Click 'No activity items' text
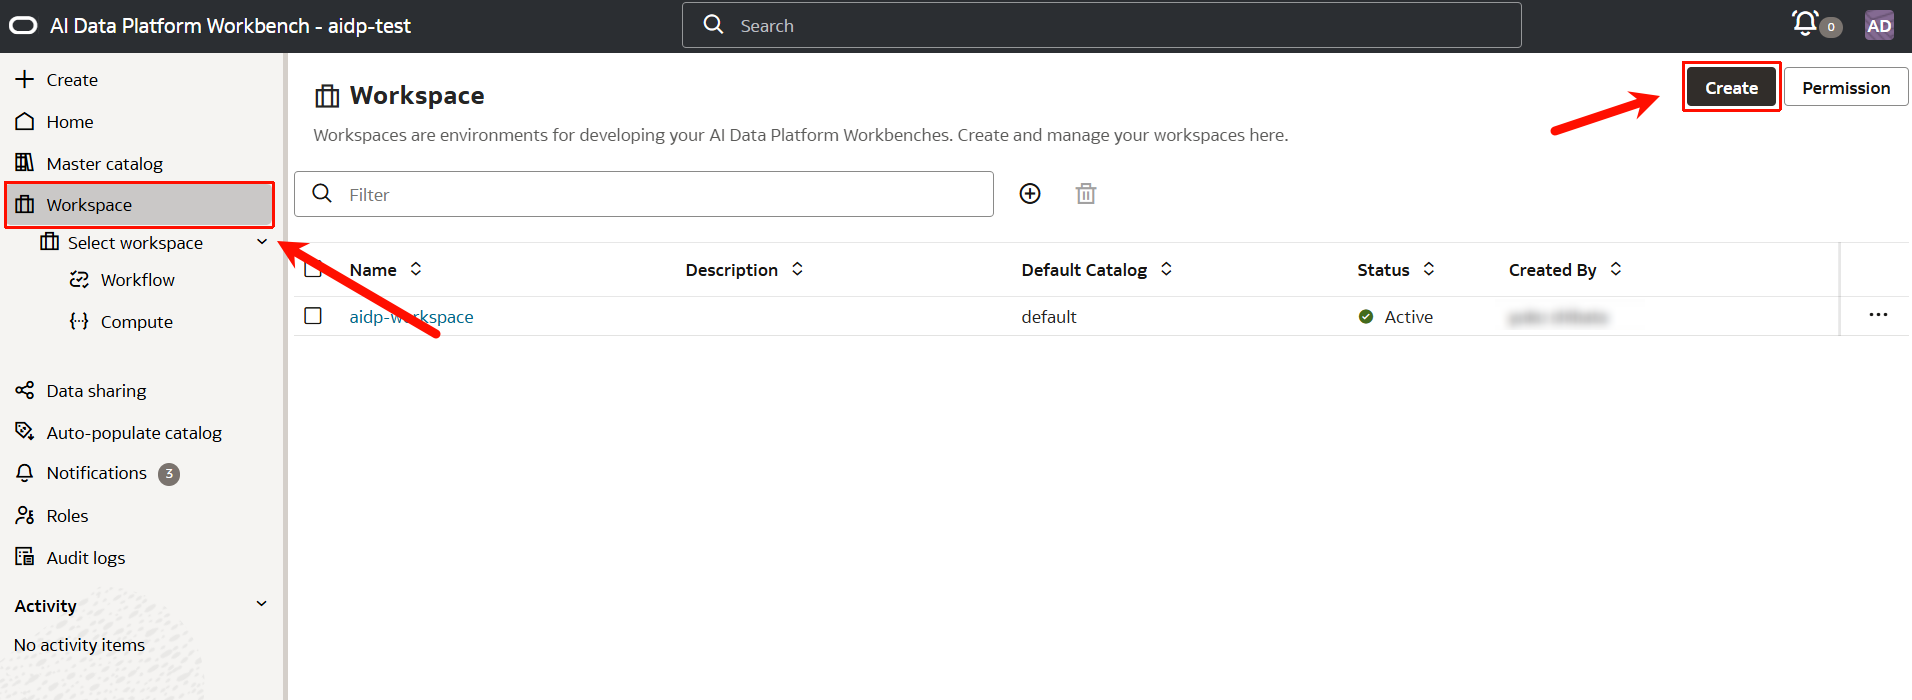Image resolution: width=1912 pixels, height=700 pixels. pyautogui.click(x=79, y=645)
